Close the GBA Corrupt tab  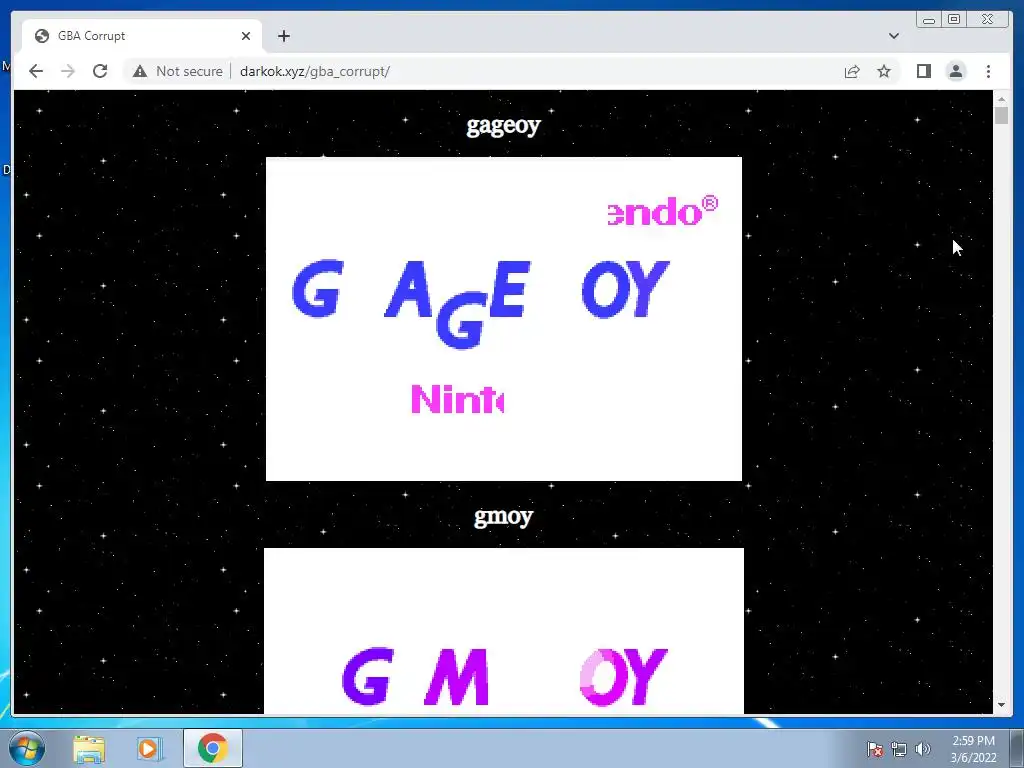(246, 36)
